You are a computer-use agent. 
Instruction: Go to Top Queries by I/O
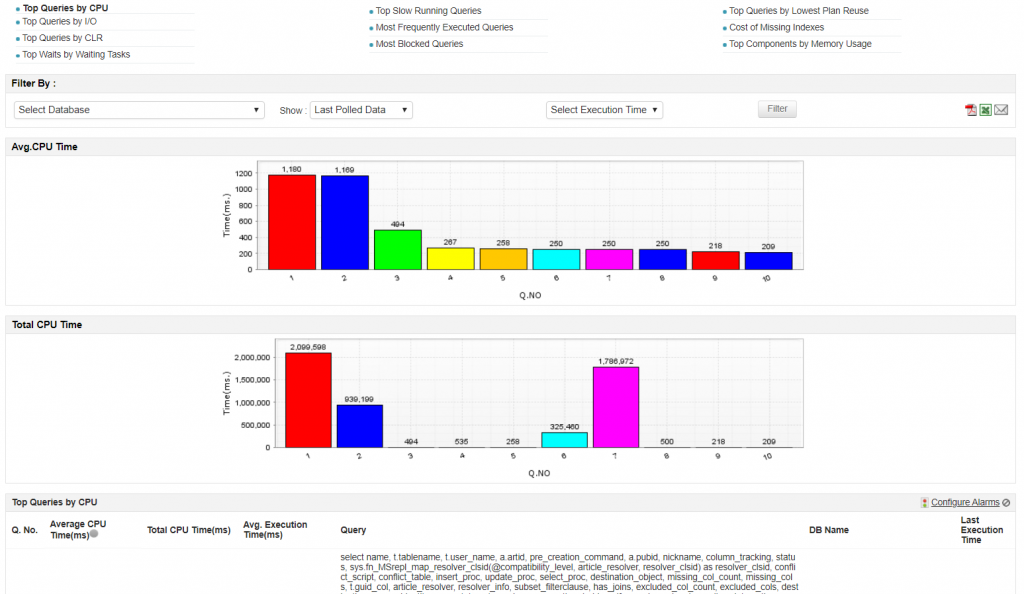[59, 21]
